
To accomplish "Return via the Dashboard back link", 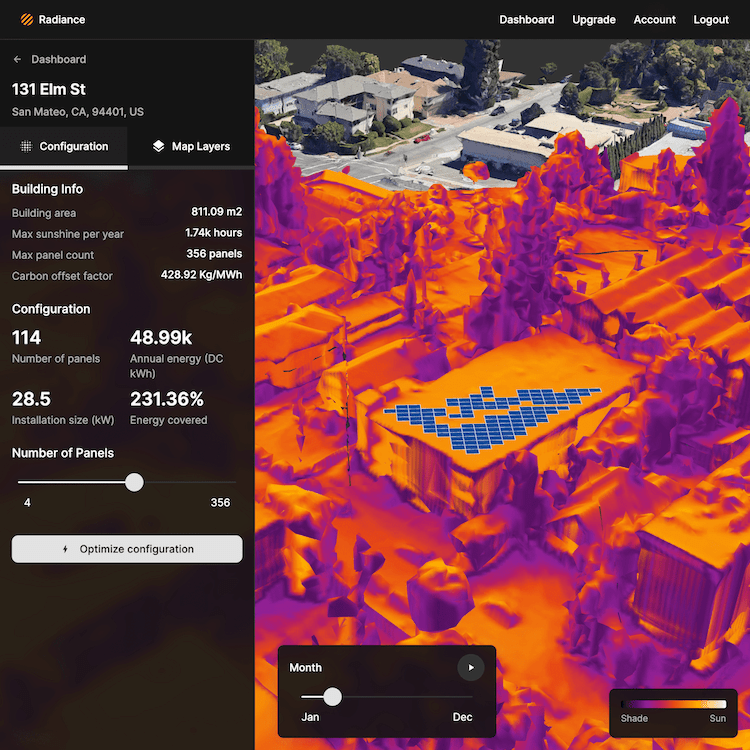I will tap(50, 59).
